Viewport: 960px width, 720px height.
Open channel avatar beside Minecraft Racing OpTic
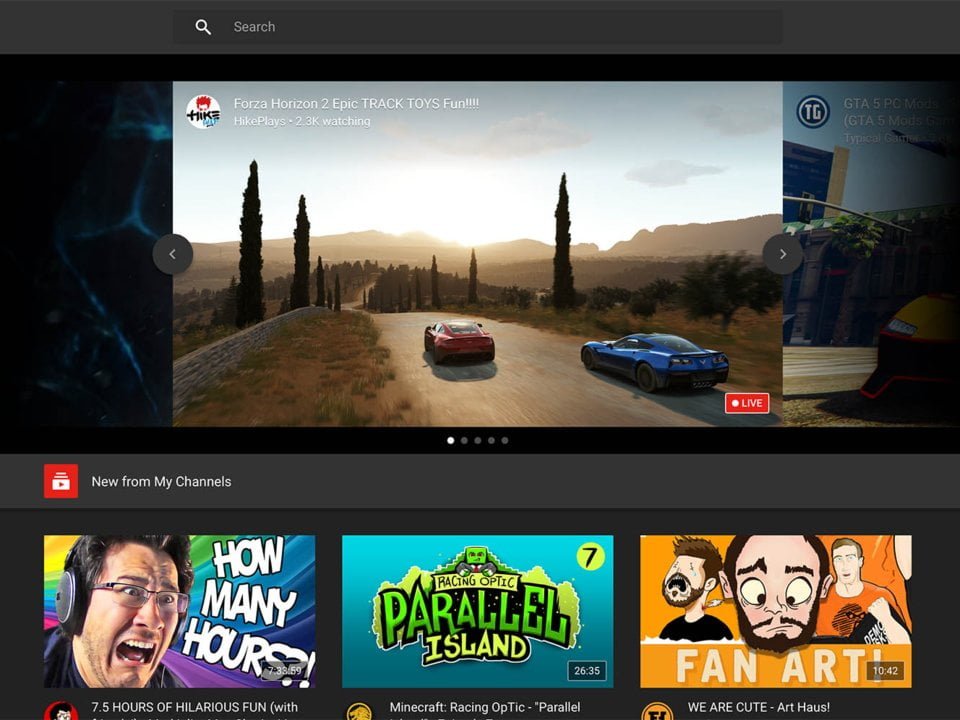[359, 711]
